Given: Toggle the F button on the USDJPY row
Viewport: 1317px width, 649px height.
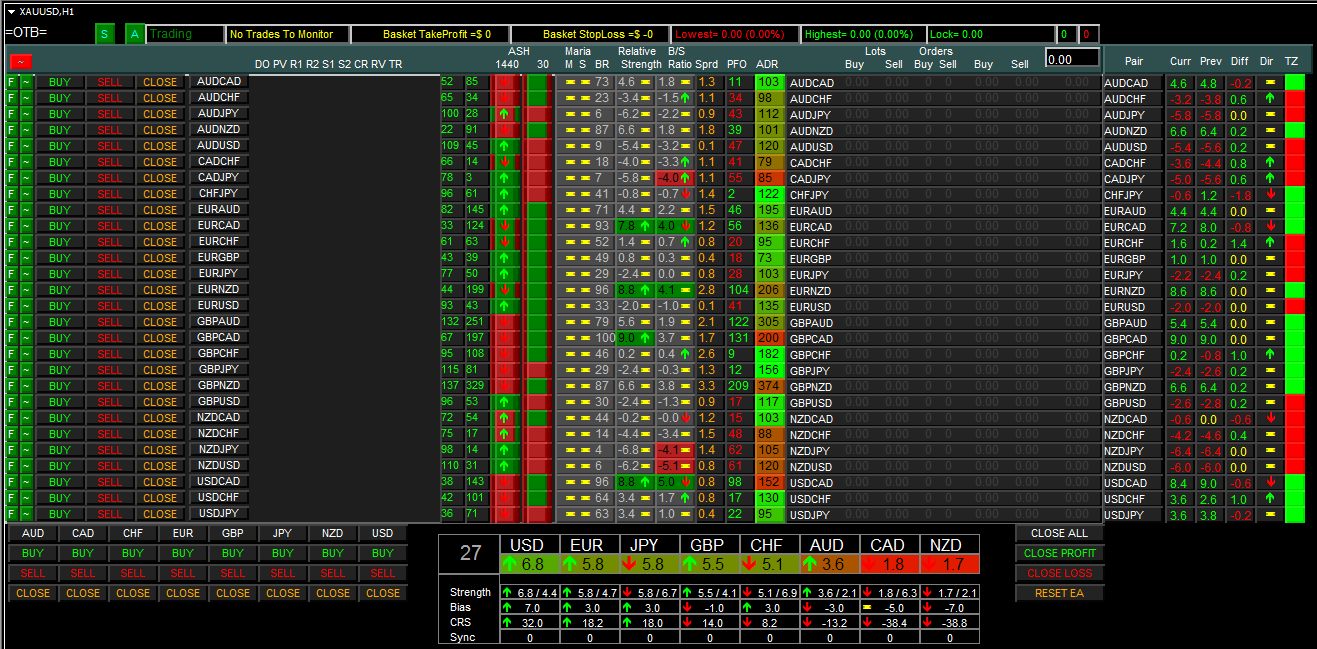Looking at the screenshot, I should pyautogui.click(x=12, y=514).
